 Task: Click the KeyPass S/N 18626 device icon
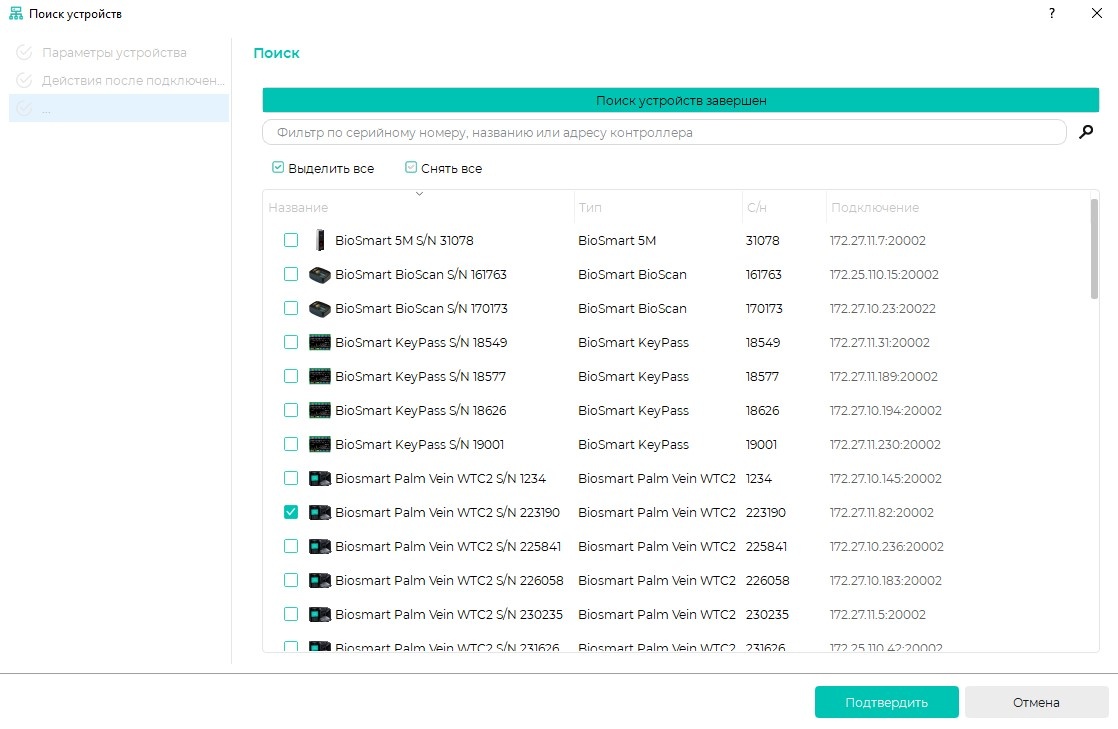coord(319,411)
